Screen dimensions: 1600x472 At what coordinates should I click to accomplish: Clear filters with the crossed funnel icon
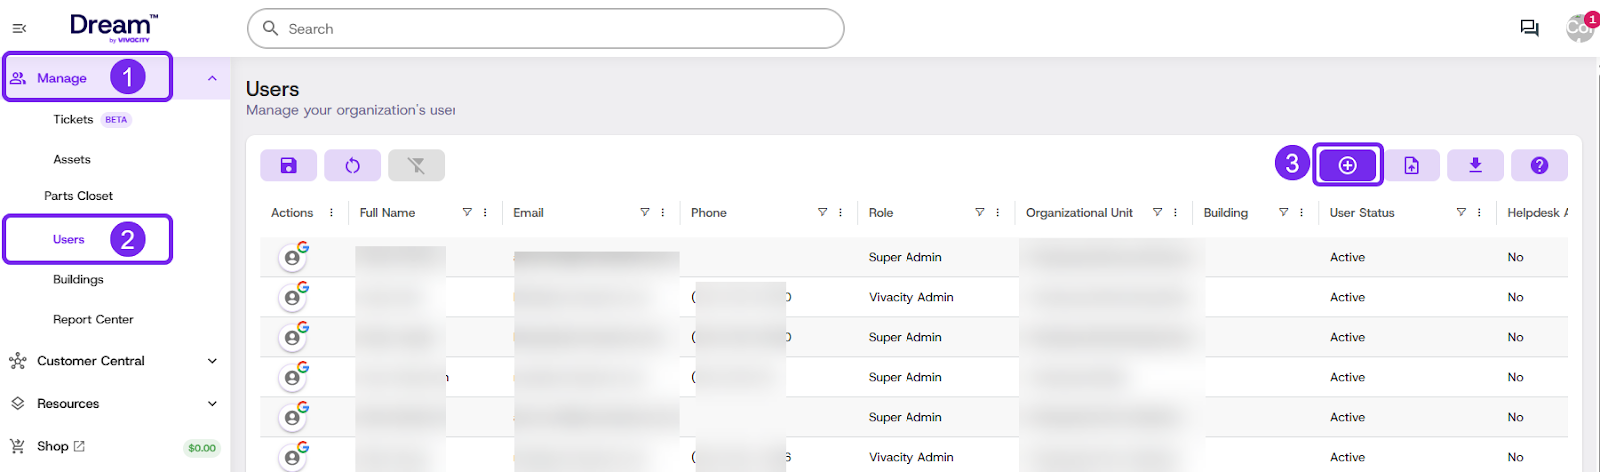pos(416,166)
